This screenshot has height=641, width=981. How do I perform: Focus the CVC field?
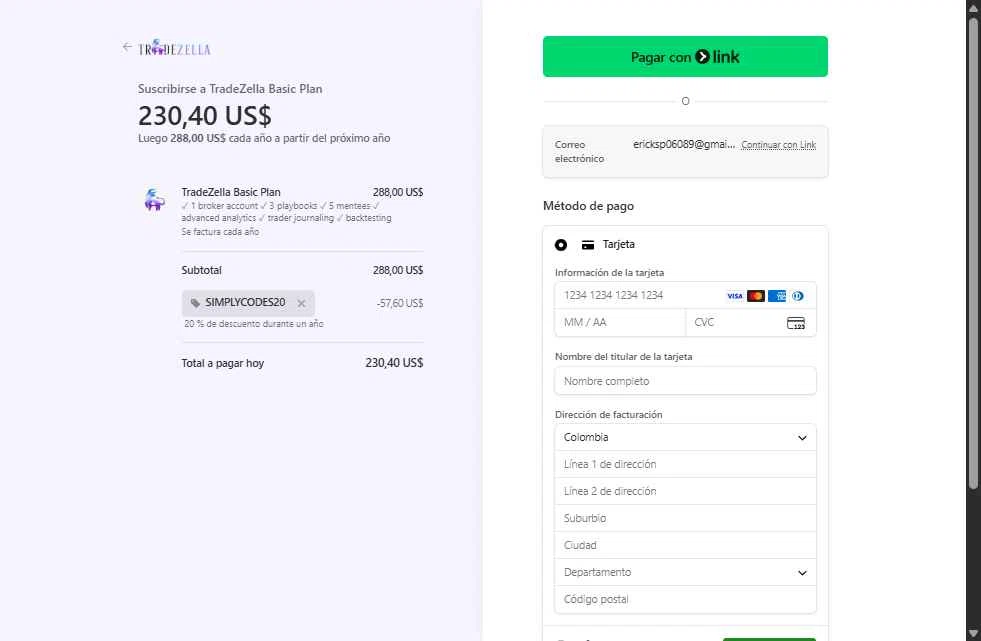click(751, 323)
